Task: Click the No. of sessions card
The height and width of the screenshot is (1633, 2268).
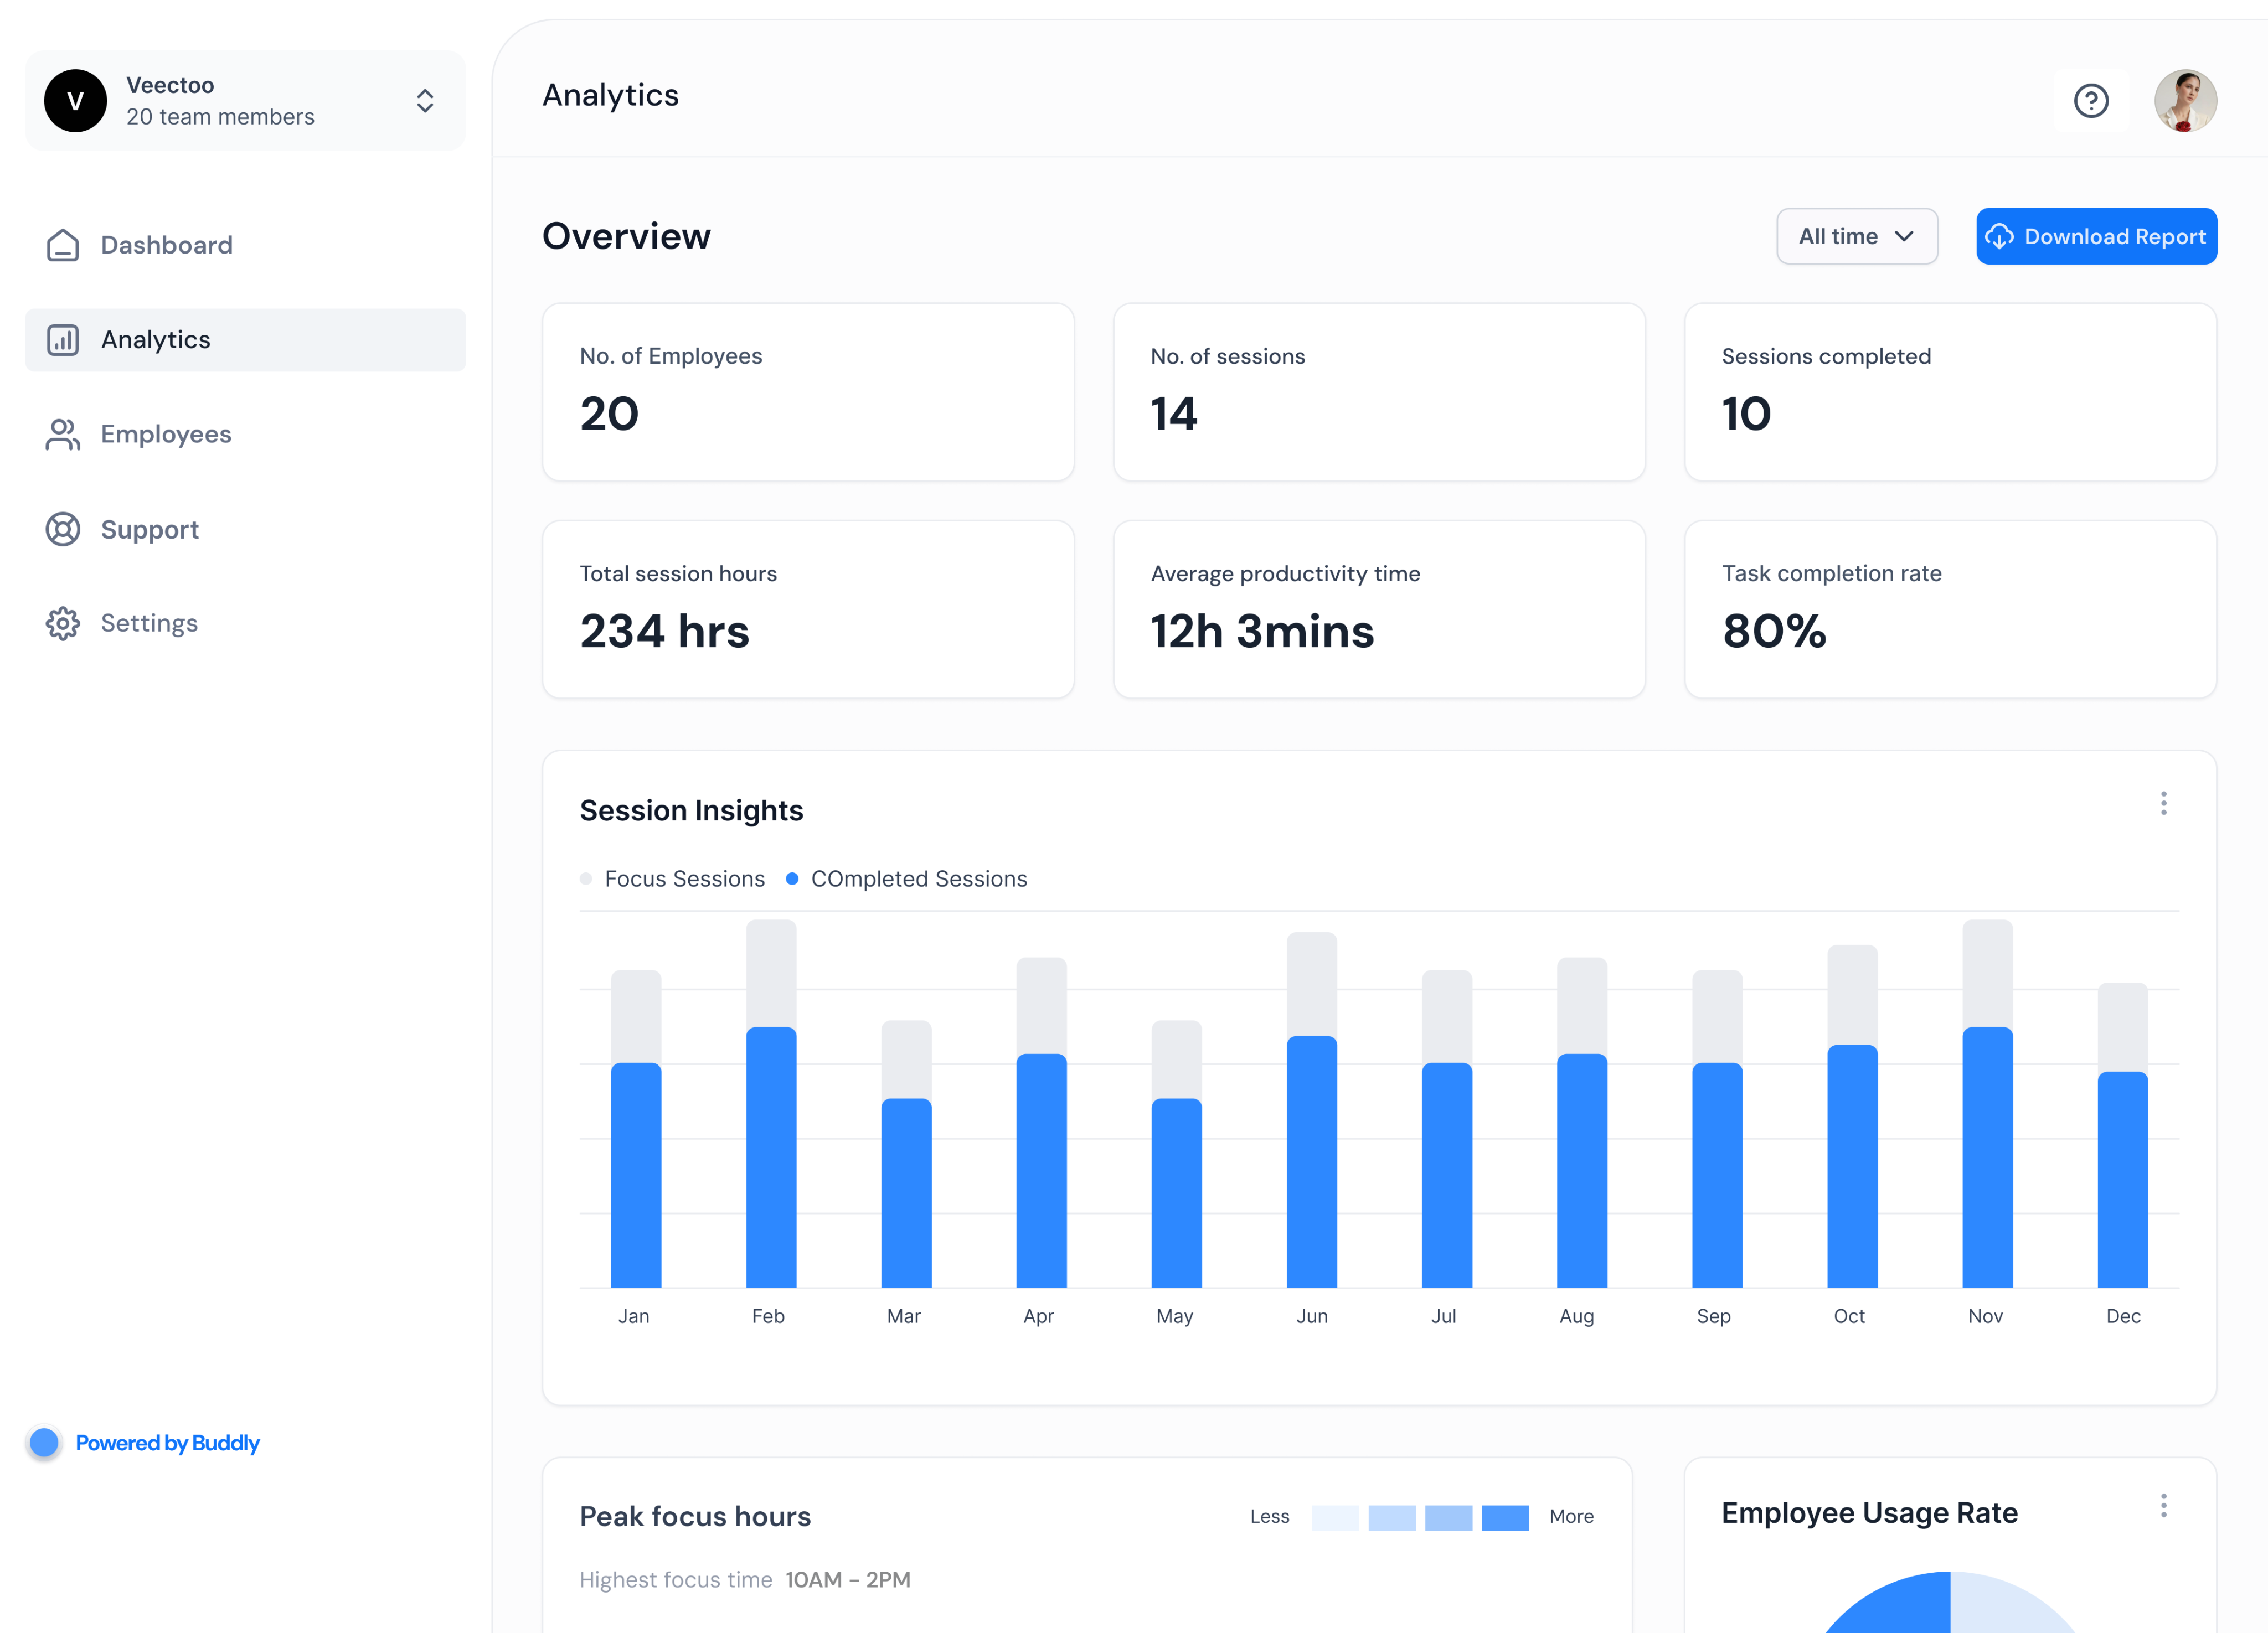Action: 1379,392
